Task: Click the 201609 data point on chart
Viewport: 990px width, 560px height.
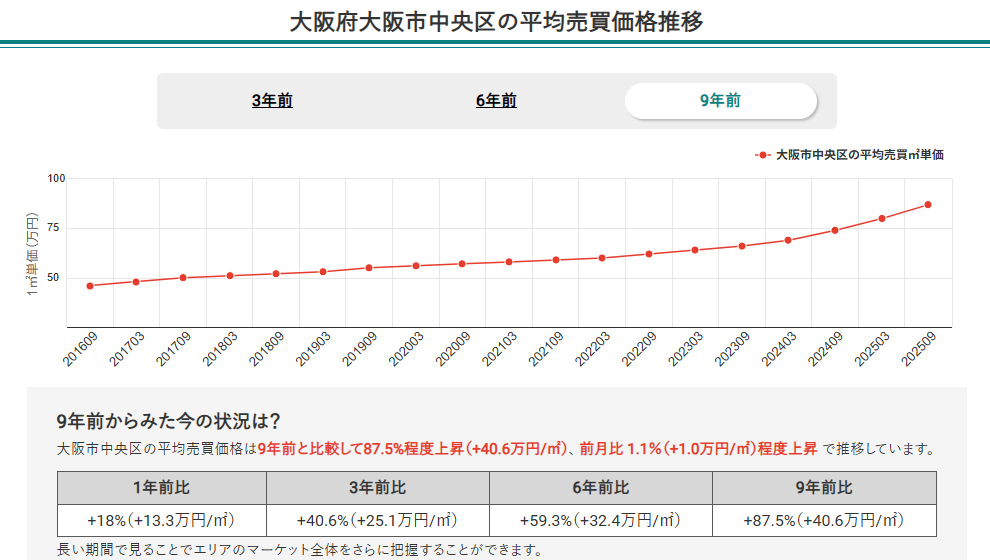Action: tap(90, 286)
